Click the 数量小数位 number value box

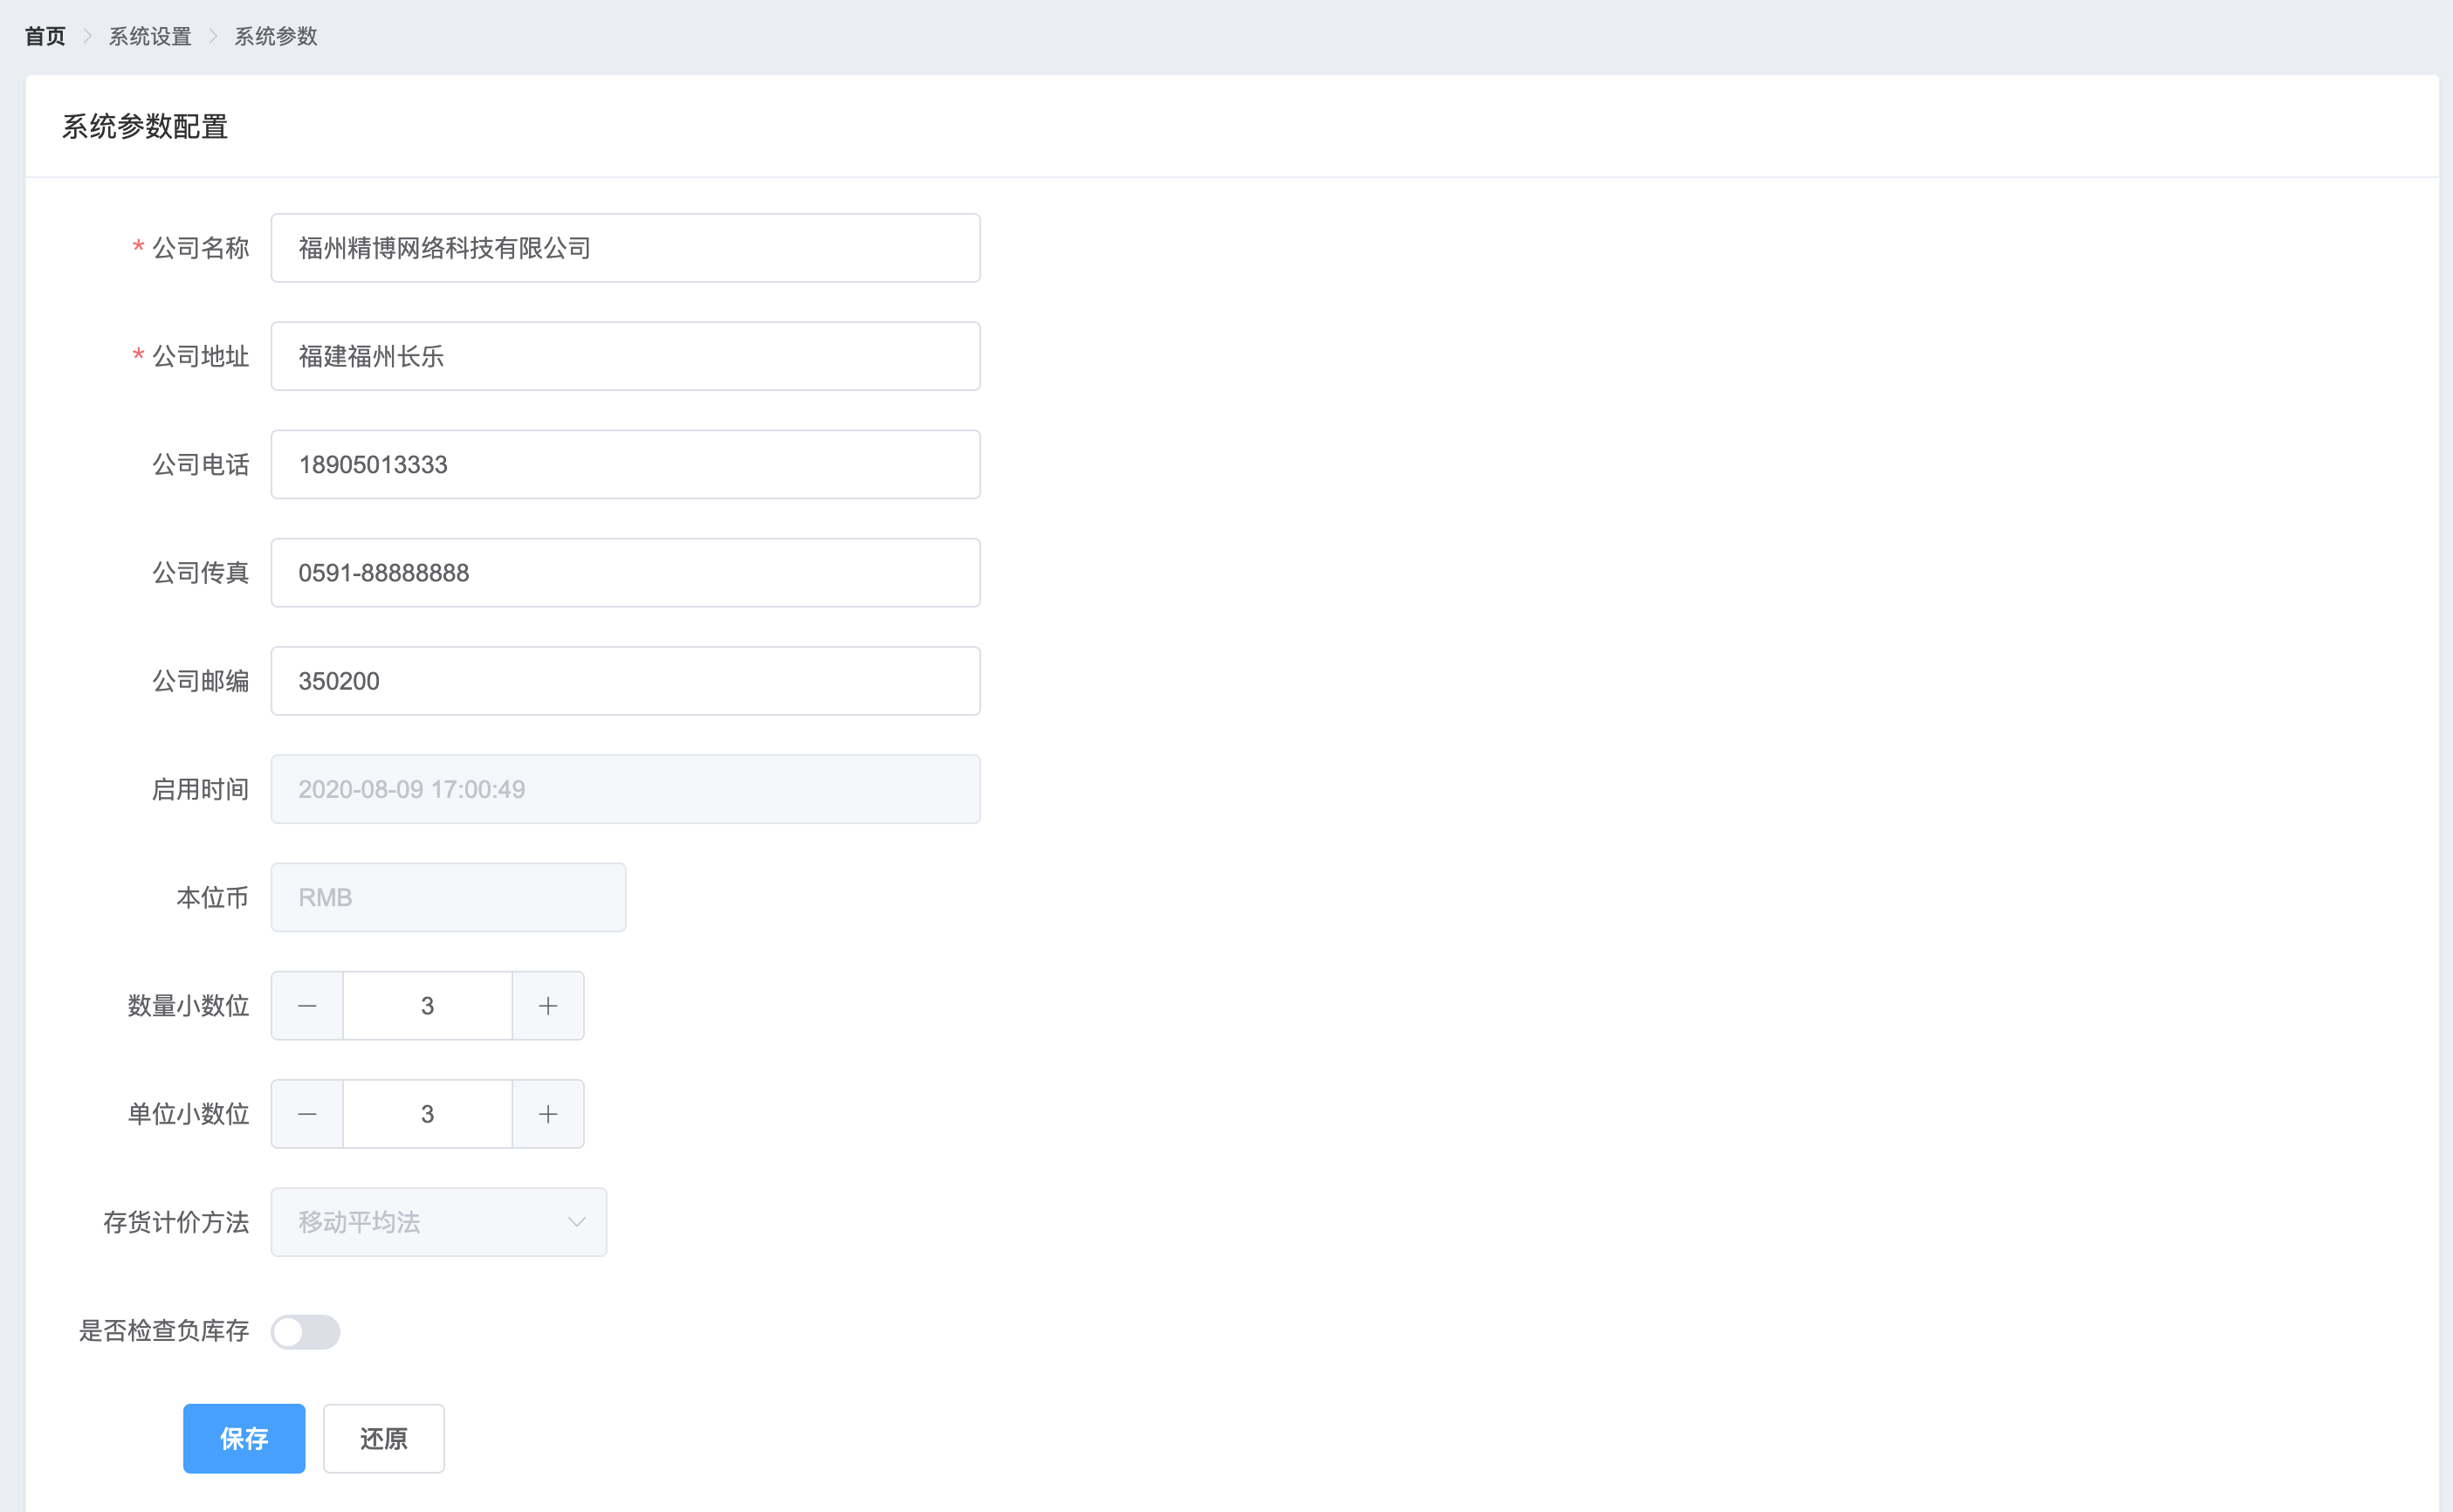coord(428,1005)
